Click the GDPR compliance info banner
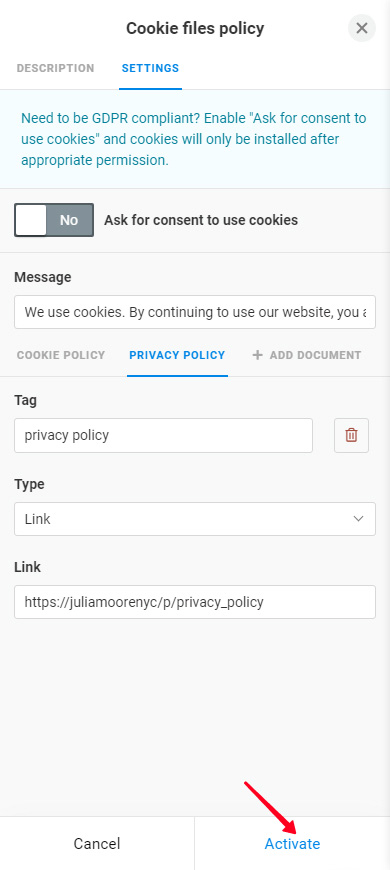Screen dimensions: 390x870 [195, 139]
